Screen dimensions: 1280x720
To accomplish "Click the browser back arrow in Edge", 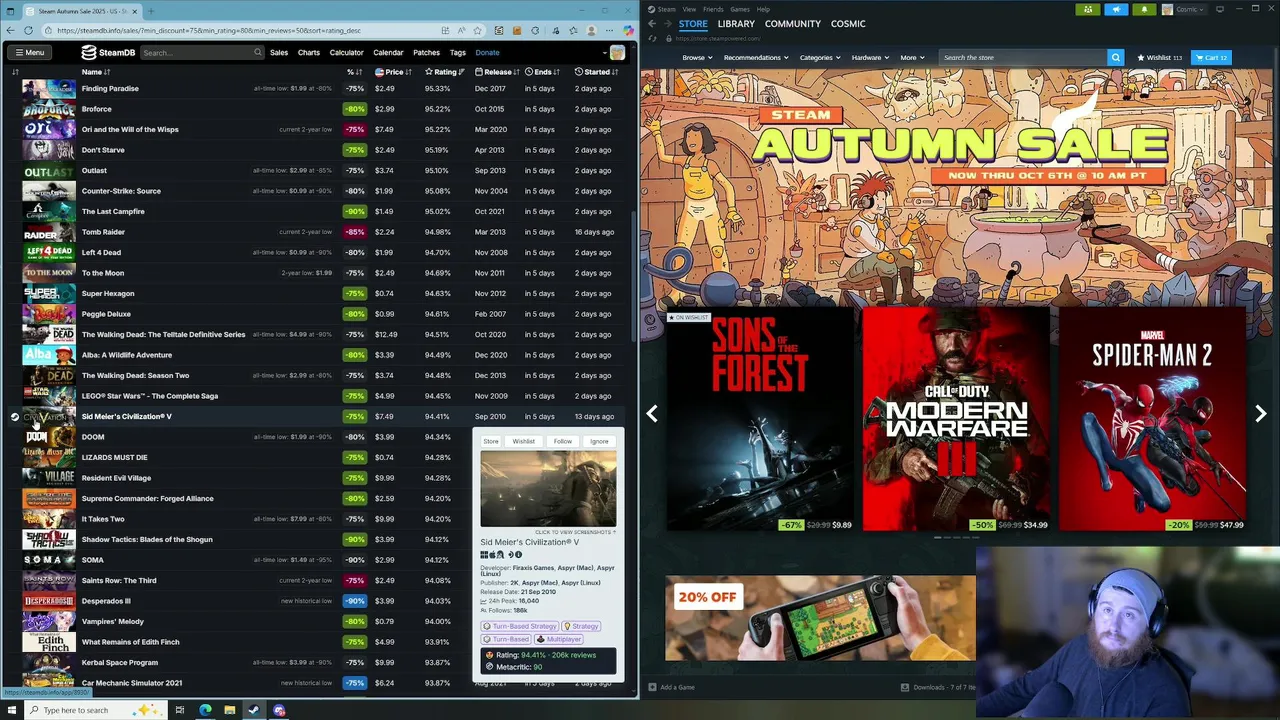I will coord(11,30).
